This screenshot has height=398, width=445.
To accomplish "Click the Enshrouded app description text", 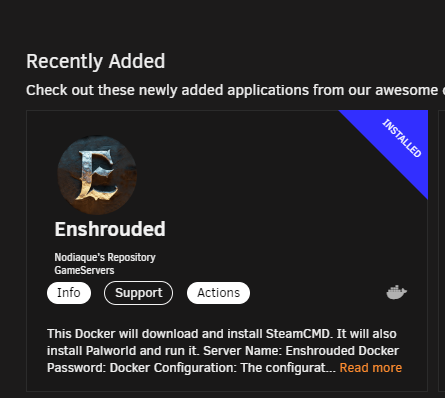I will (223, 351).
